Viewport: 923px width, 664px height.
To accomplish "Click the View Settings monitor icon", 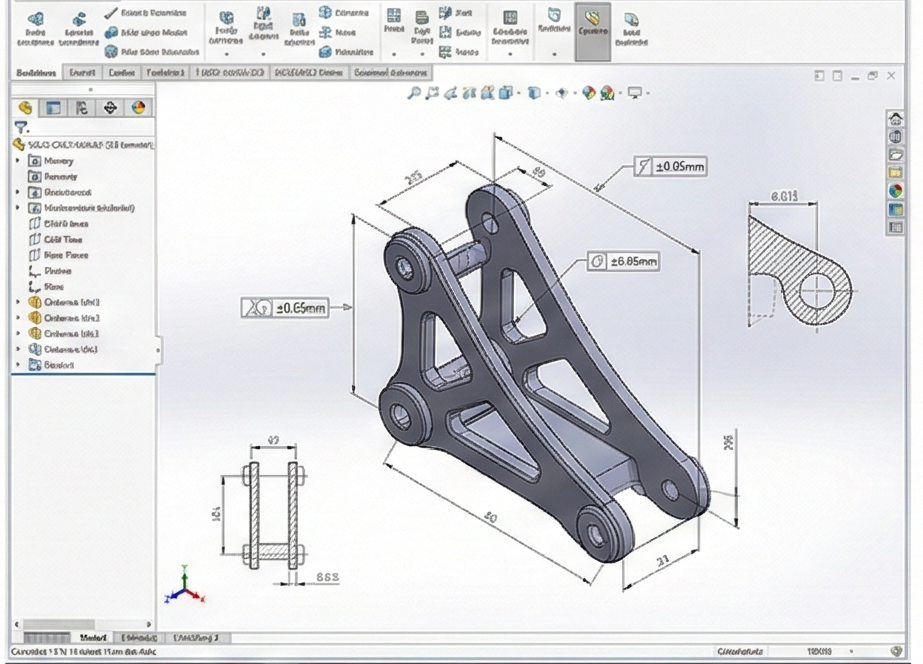I will tap(635, 92).
